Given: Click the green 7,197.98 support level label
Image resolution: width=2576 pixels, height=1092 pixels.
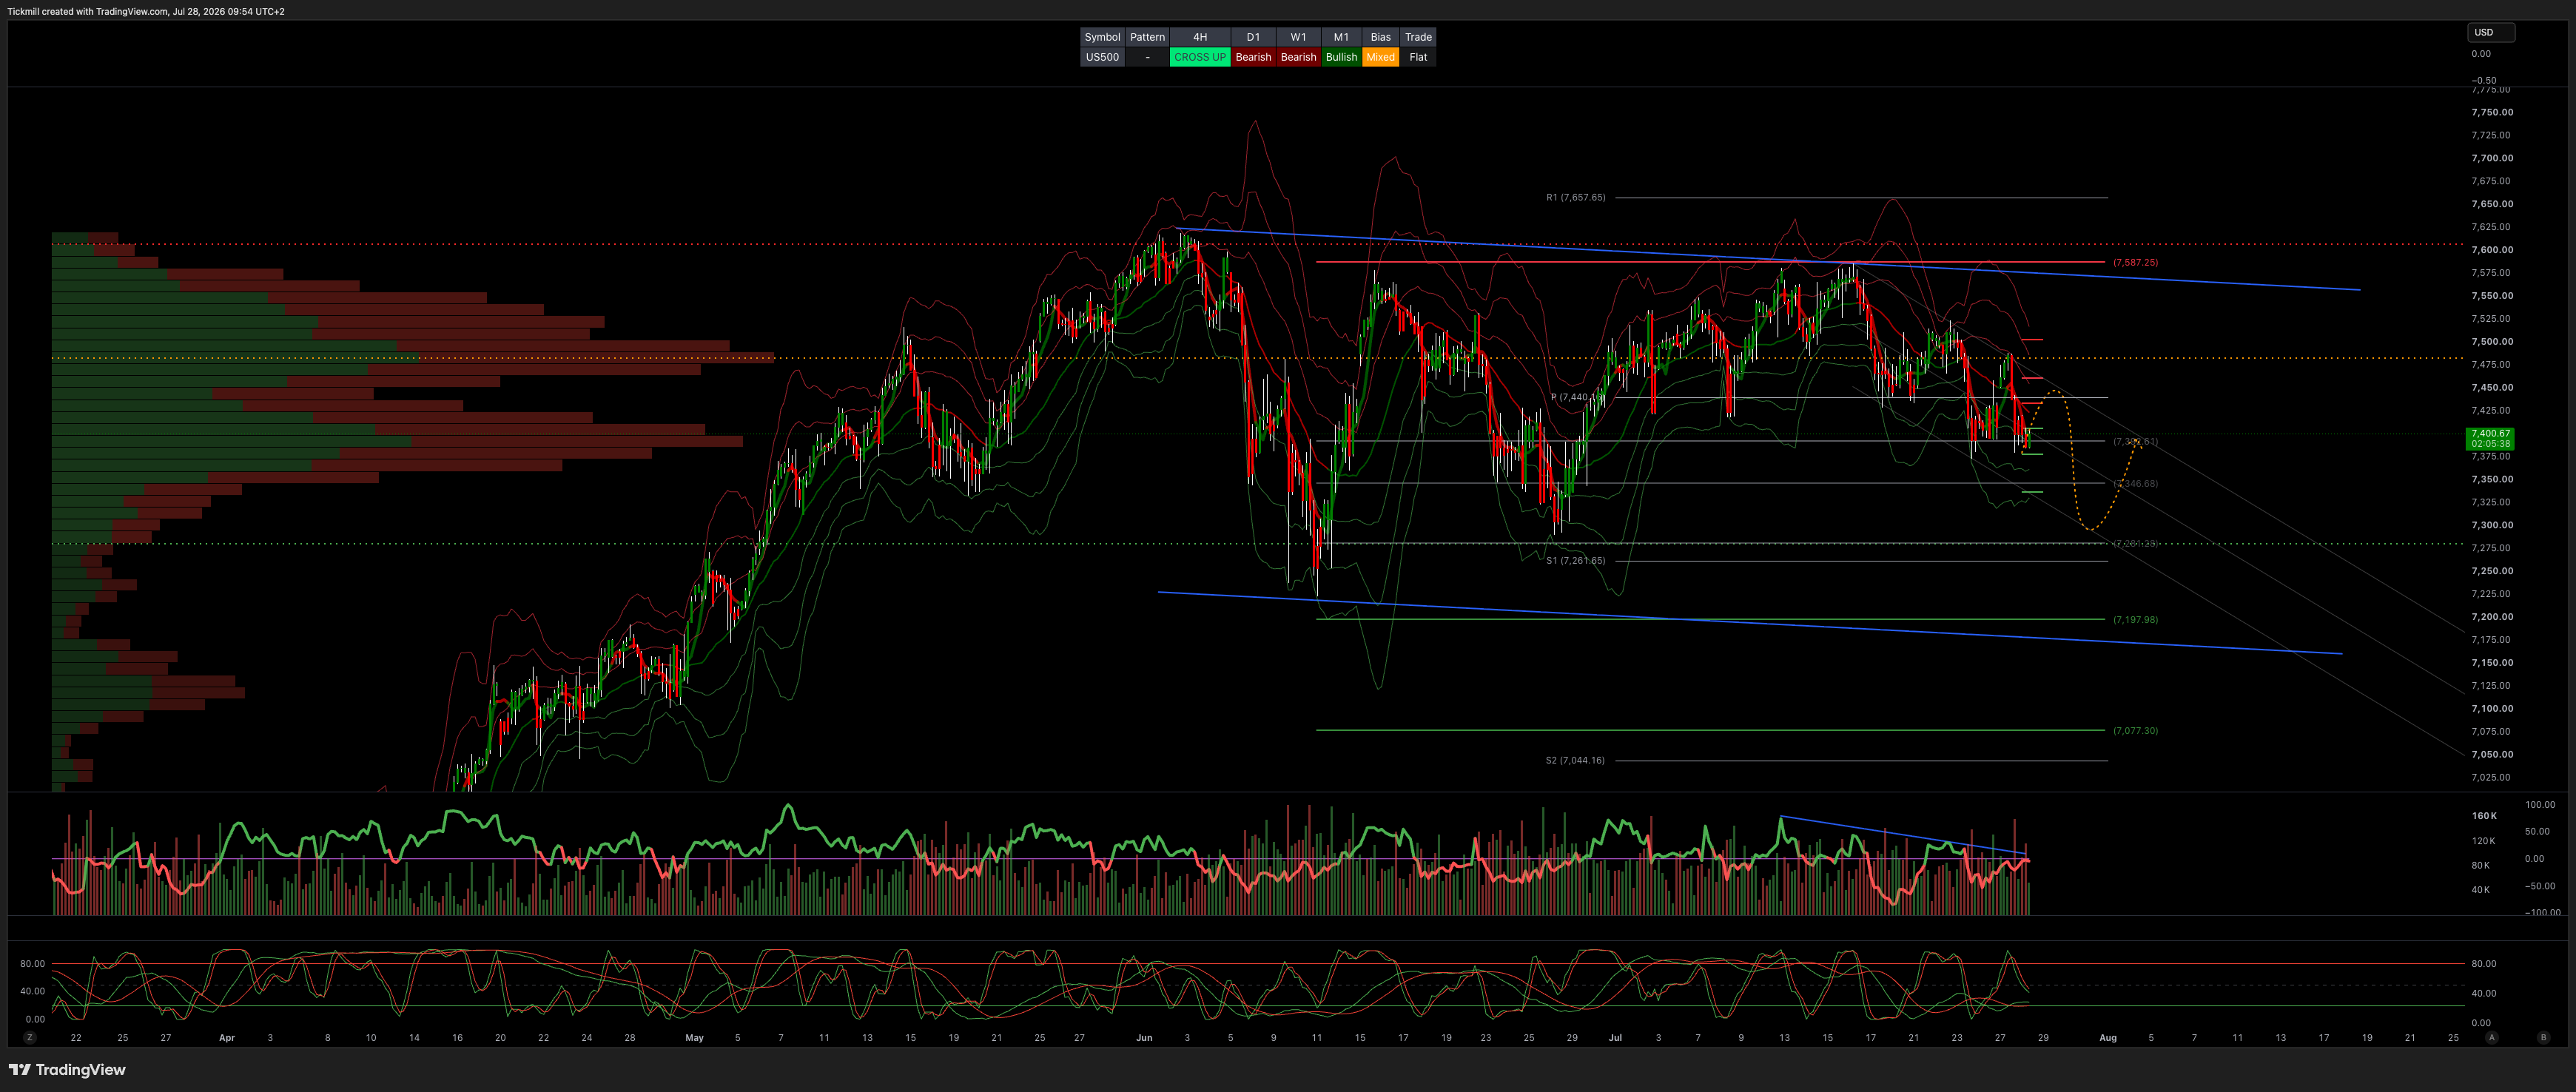Looking at the screenshot, I should point(2135,619).
